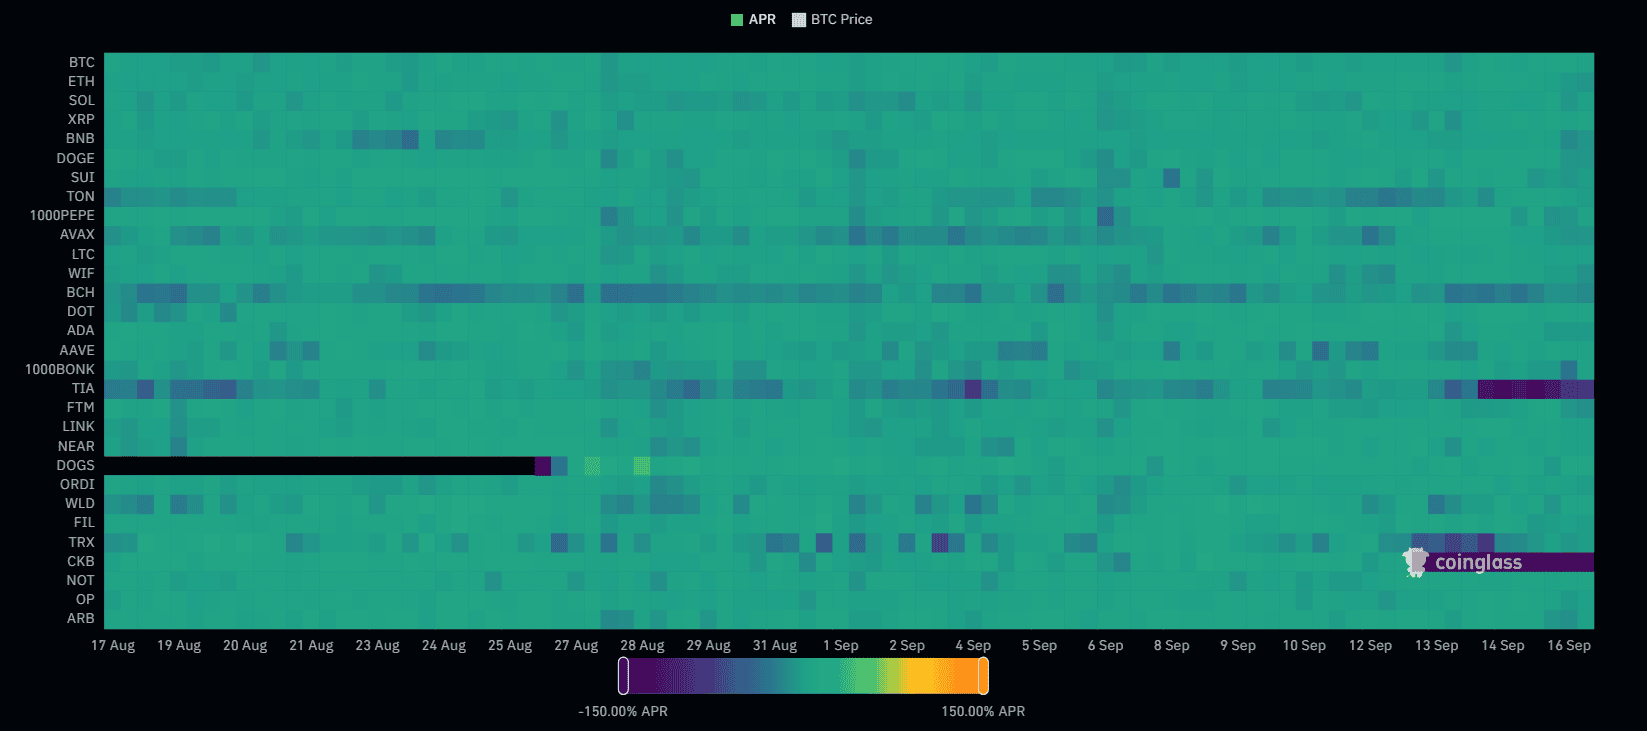Click the 4 Sep date label
1647x731 pixels.
973,645
